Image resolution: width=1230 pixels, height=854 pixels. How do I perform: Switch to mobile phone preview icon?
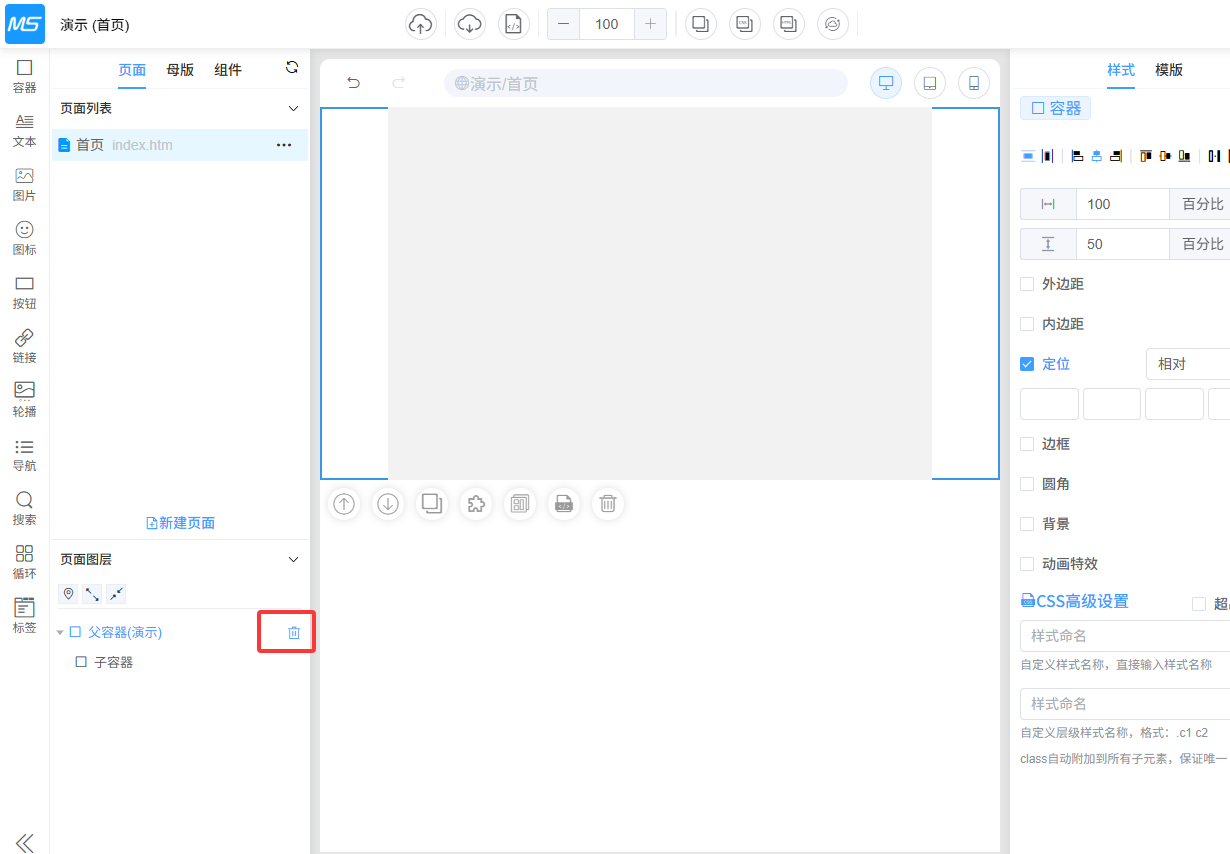(973, 83)
